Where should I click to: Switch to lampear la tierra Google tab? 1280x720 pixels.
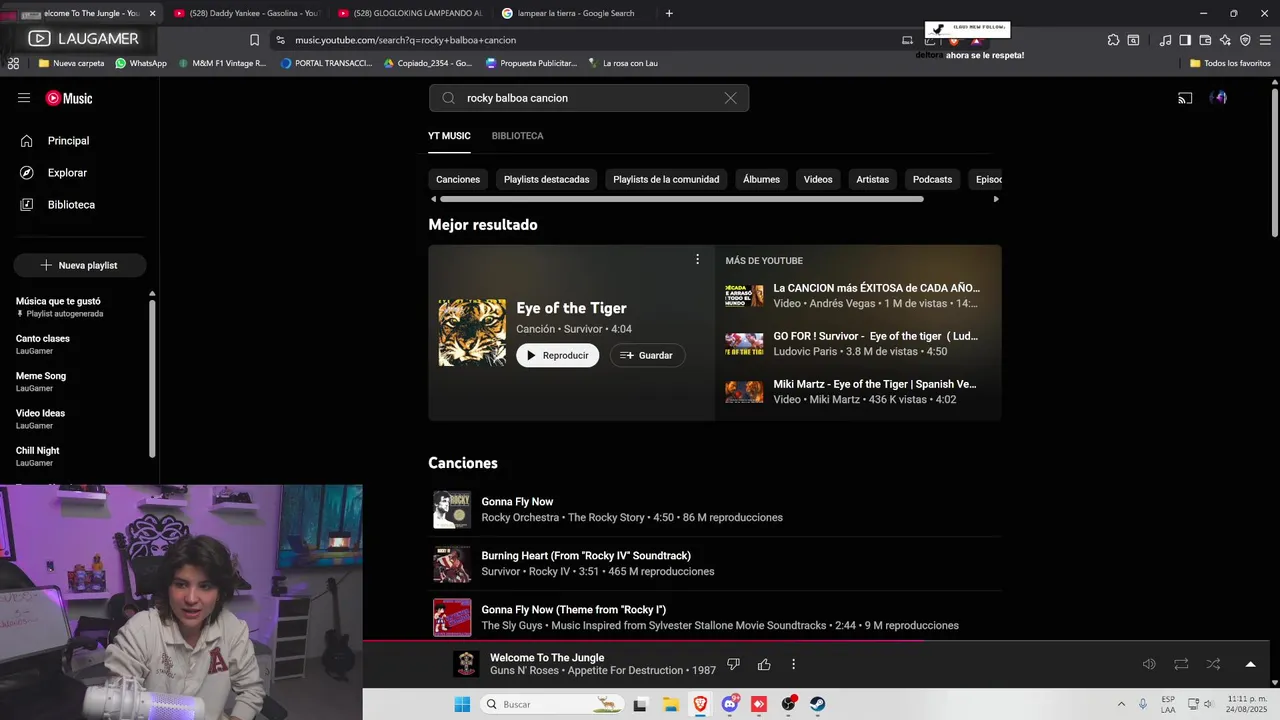point(574,13)
